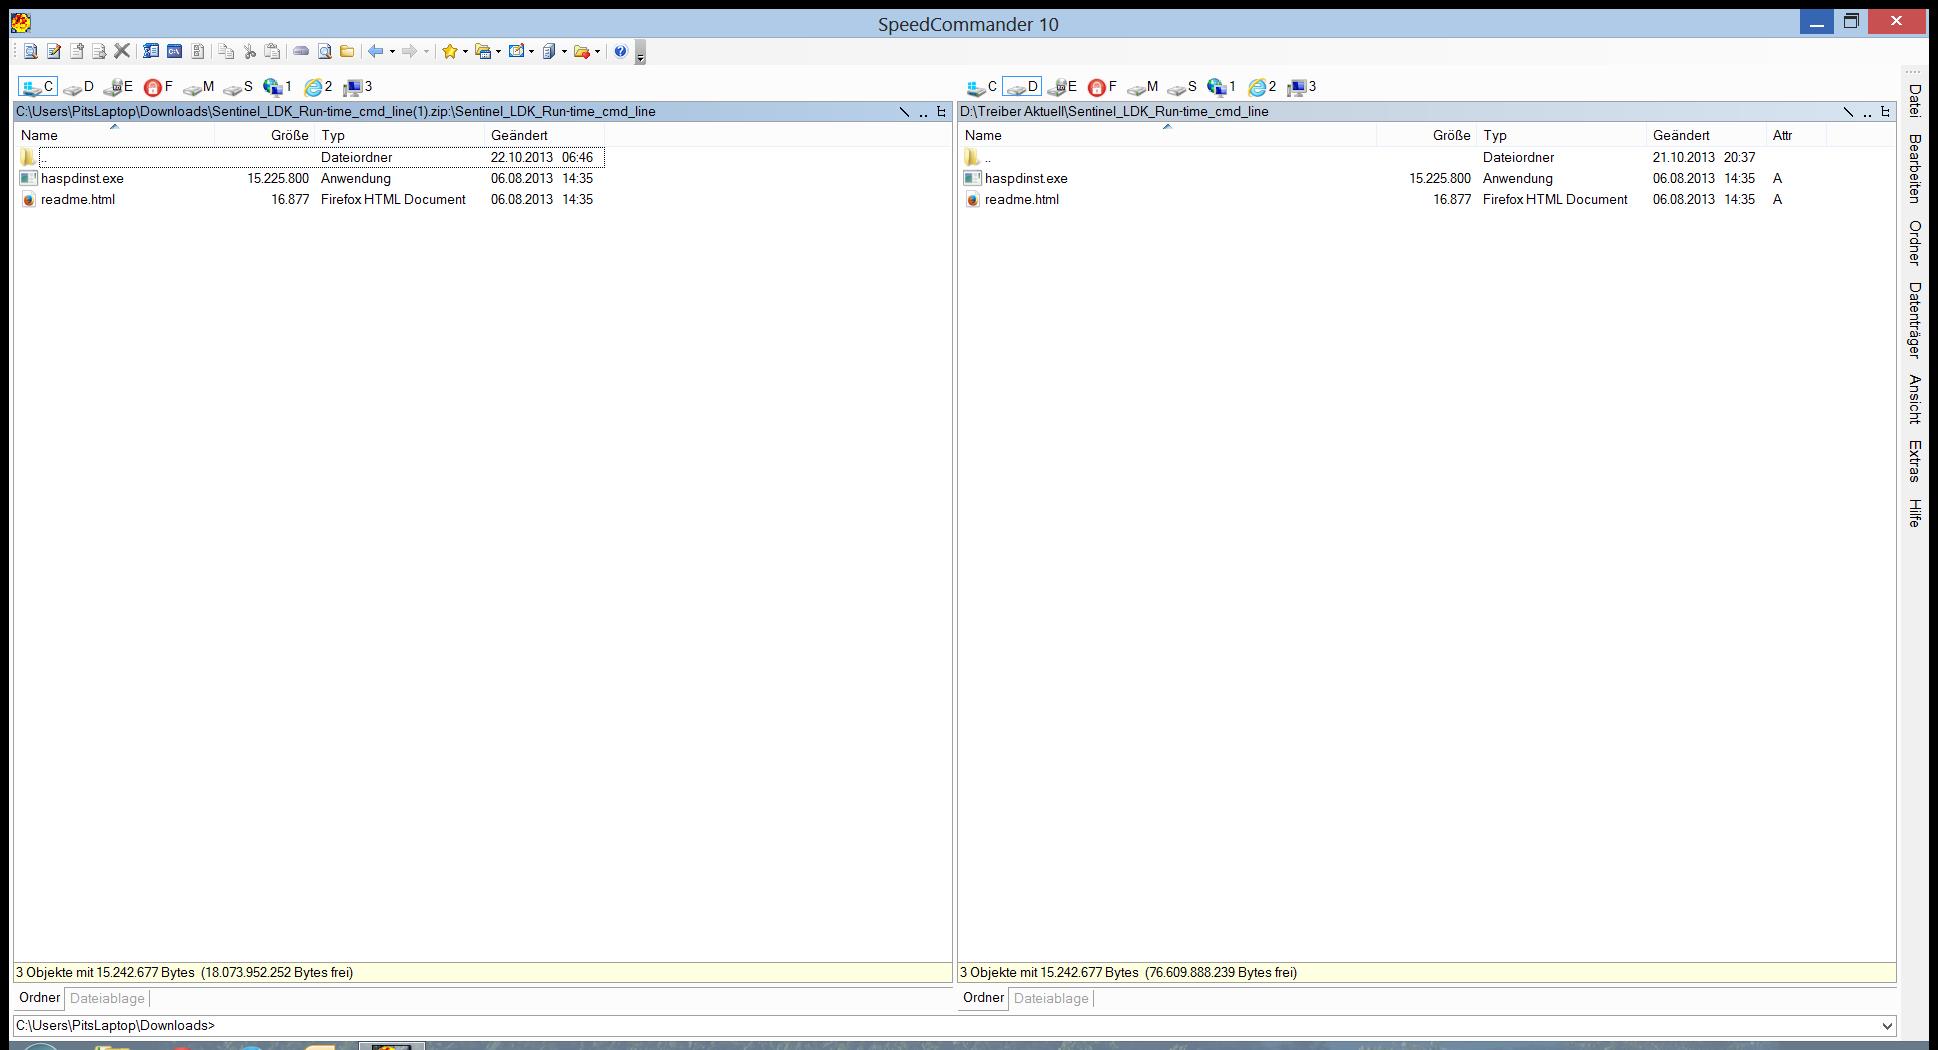Select drive C in left panel

tap(38, 87)
